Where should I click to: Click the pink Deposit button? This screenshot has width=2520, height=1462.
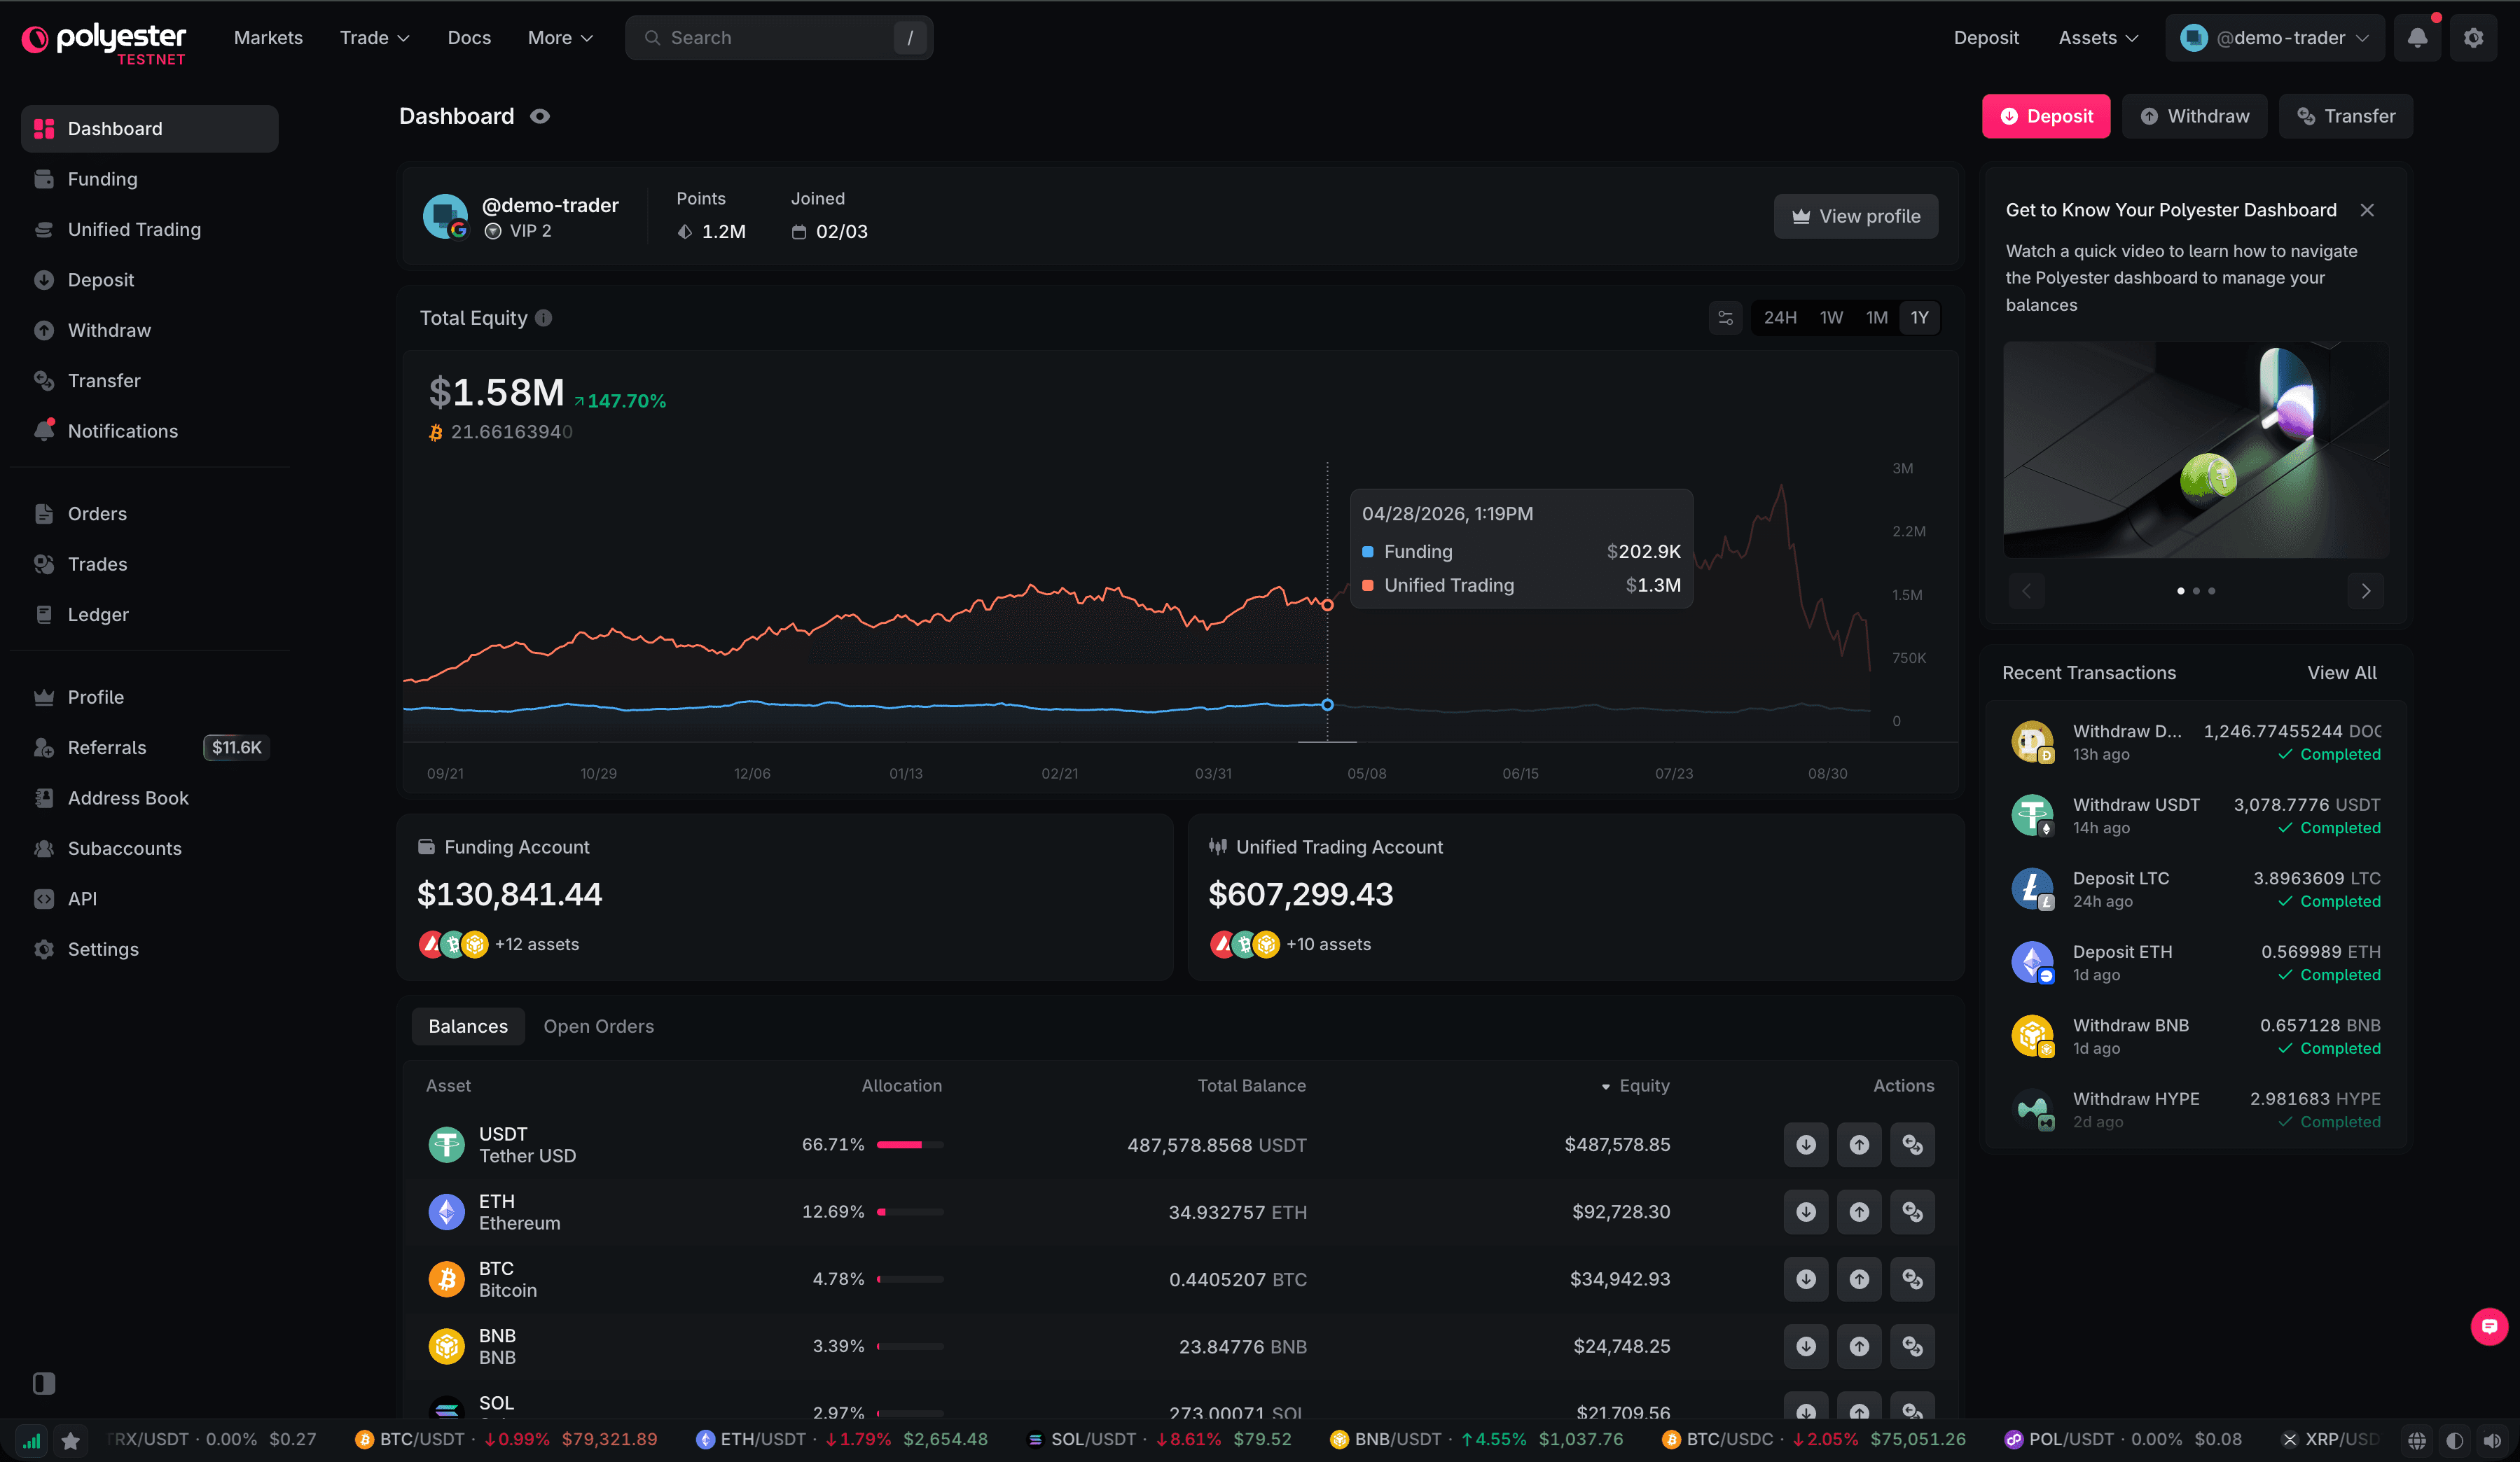coord(2046,116)
